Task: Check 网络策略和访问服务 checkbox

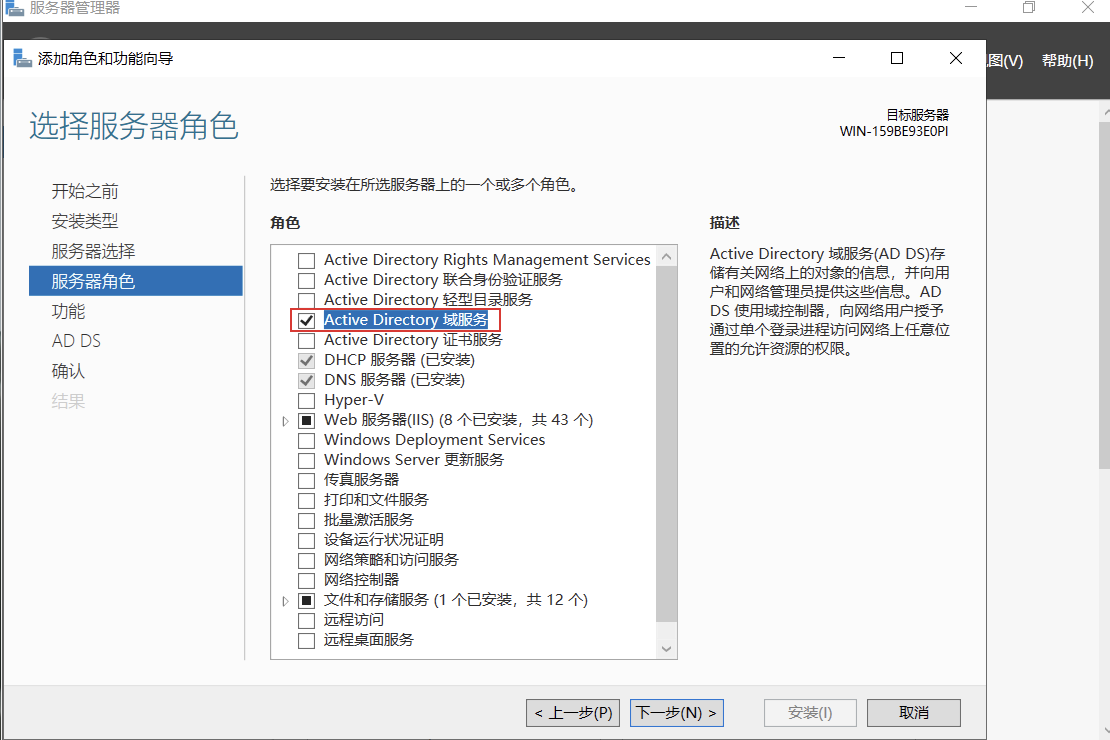Action: (307, 561)
